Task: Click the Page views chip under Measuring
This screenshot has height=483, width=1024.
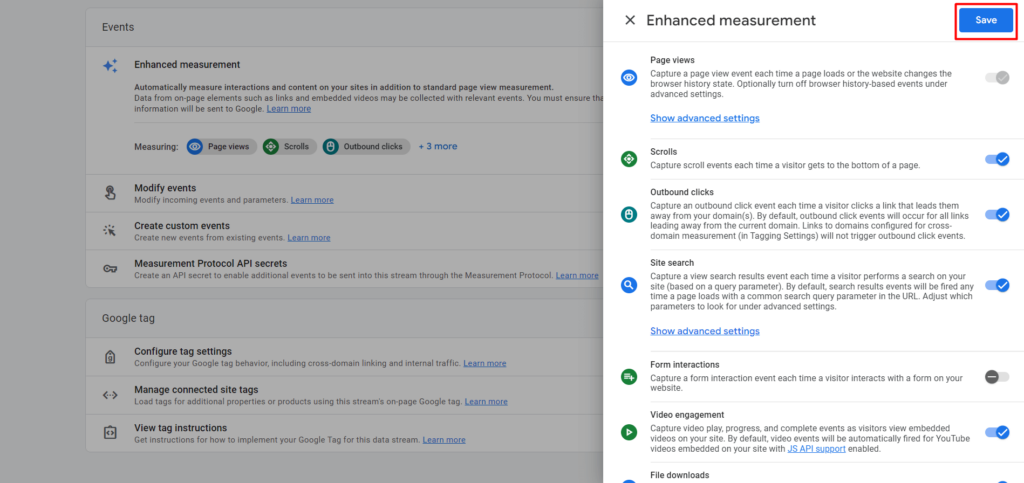Action: (222, 147)
